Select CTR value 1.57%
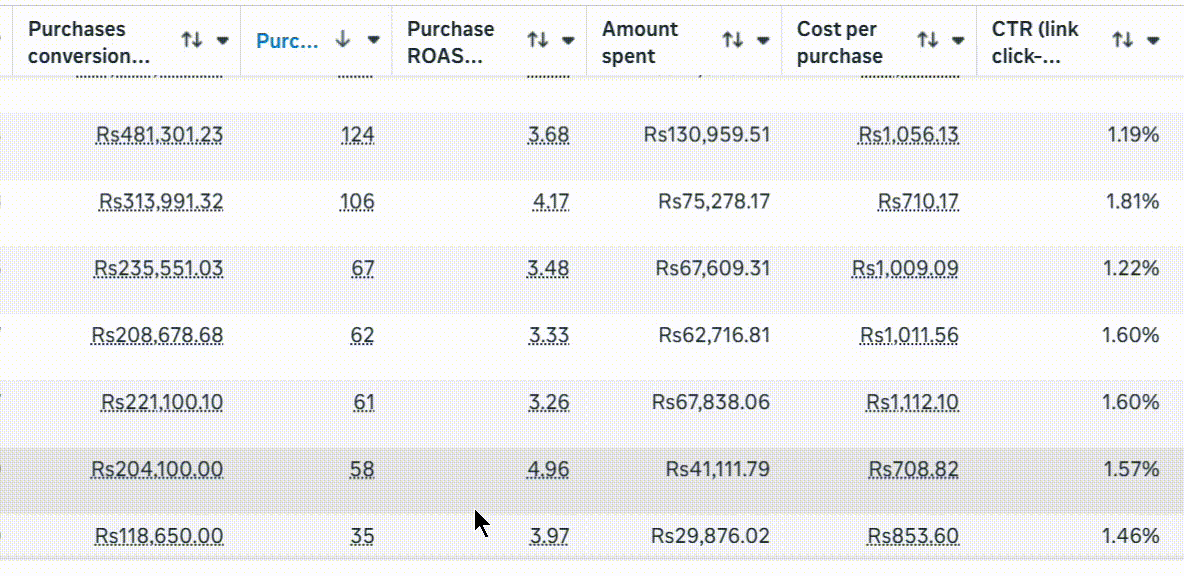1184x576 pixels. (x=1132, y=470)
